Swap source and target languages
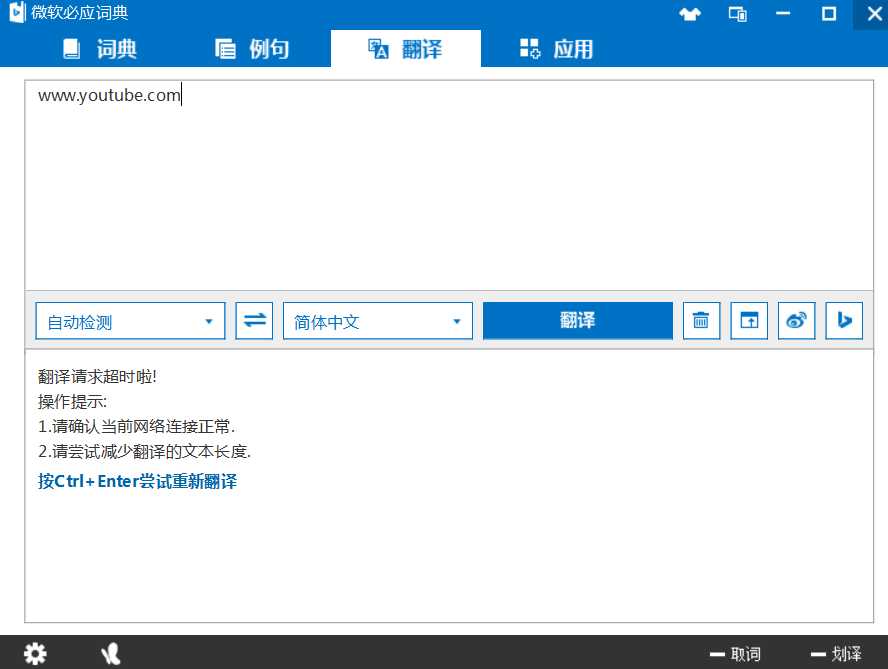This screenshot has height=669, width=888. click(254, 321)
